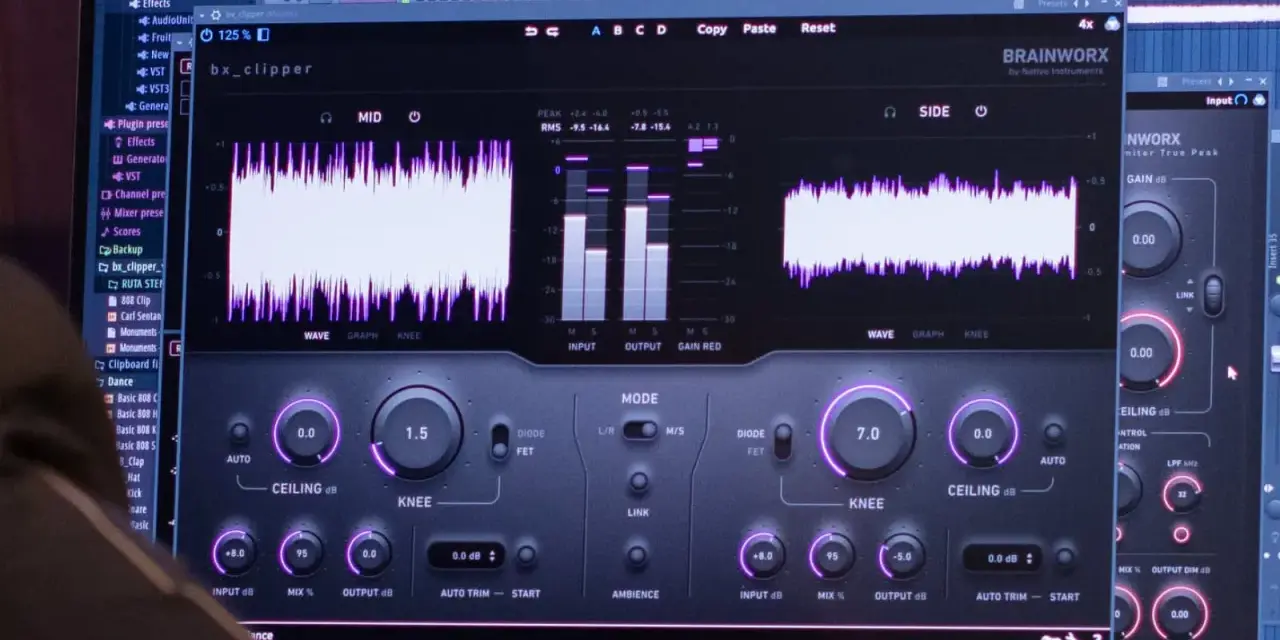Toggle the bx_clipper plugin power icon
The width and height of the screenshot is (1280, 640).
pos(206,35)
